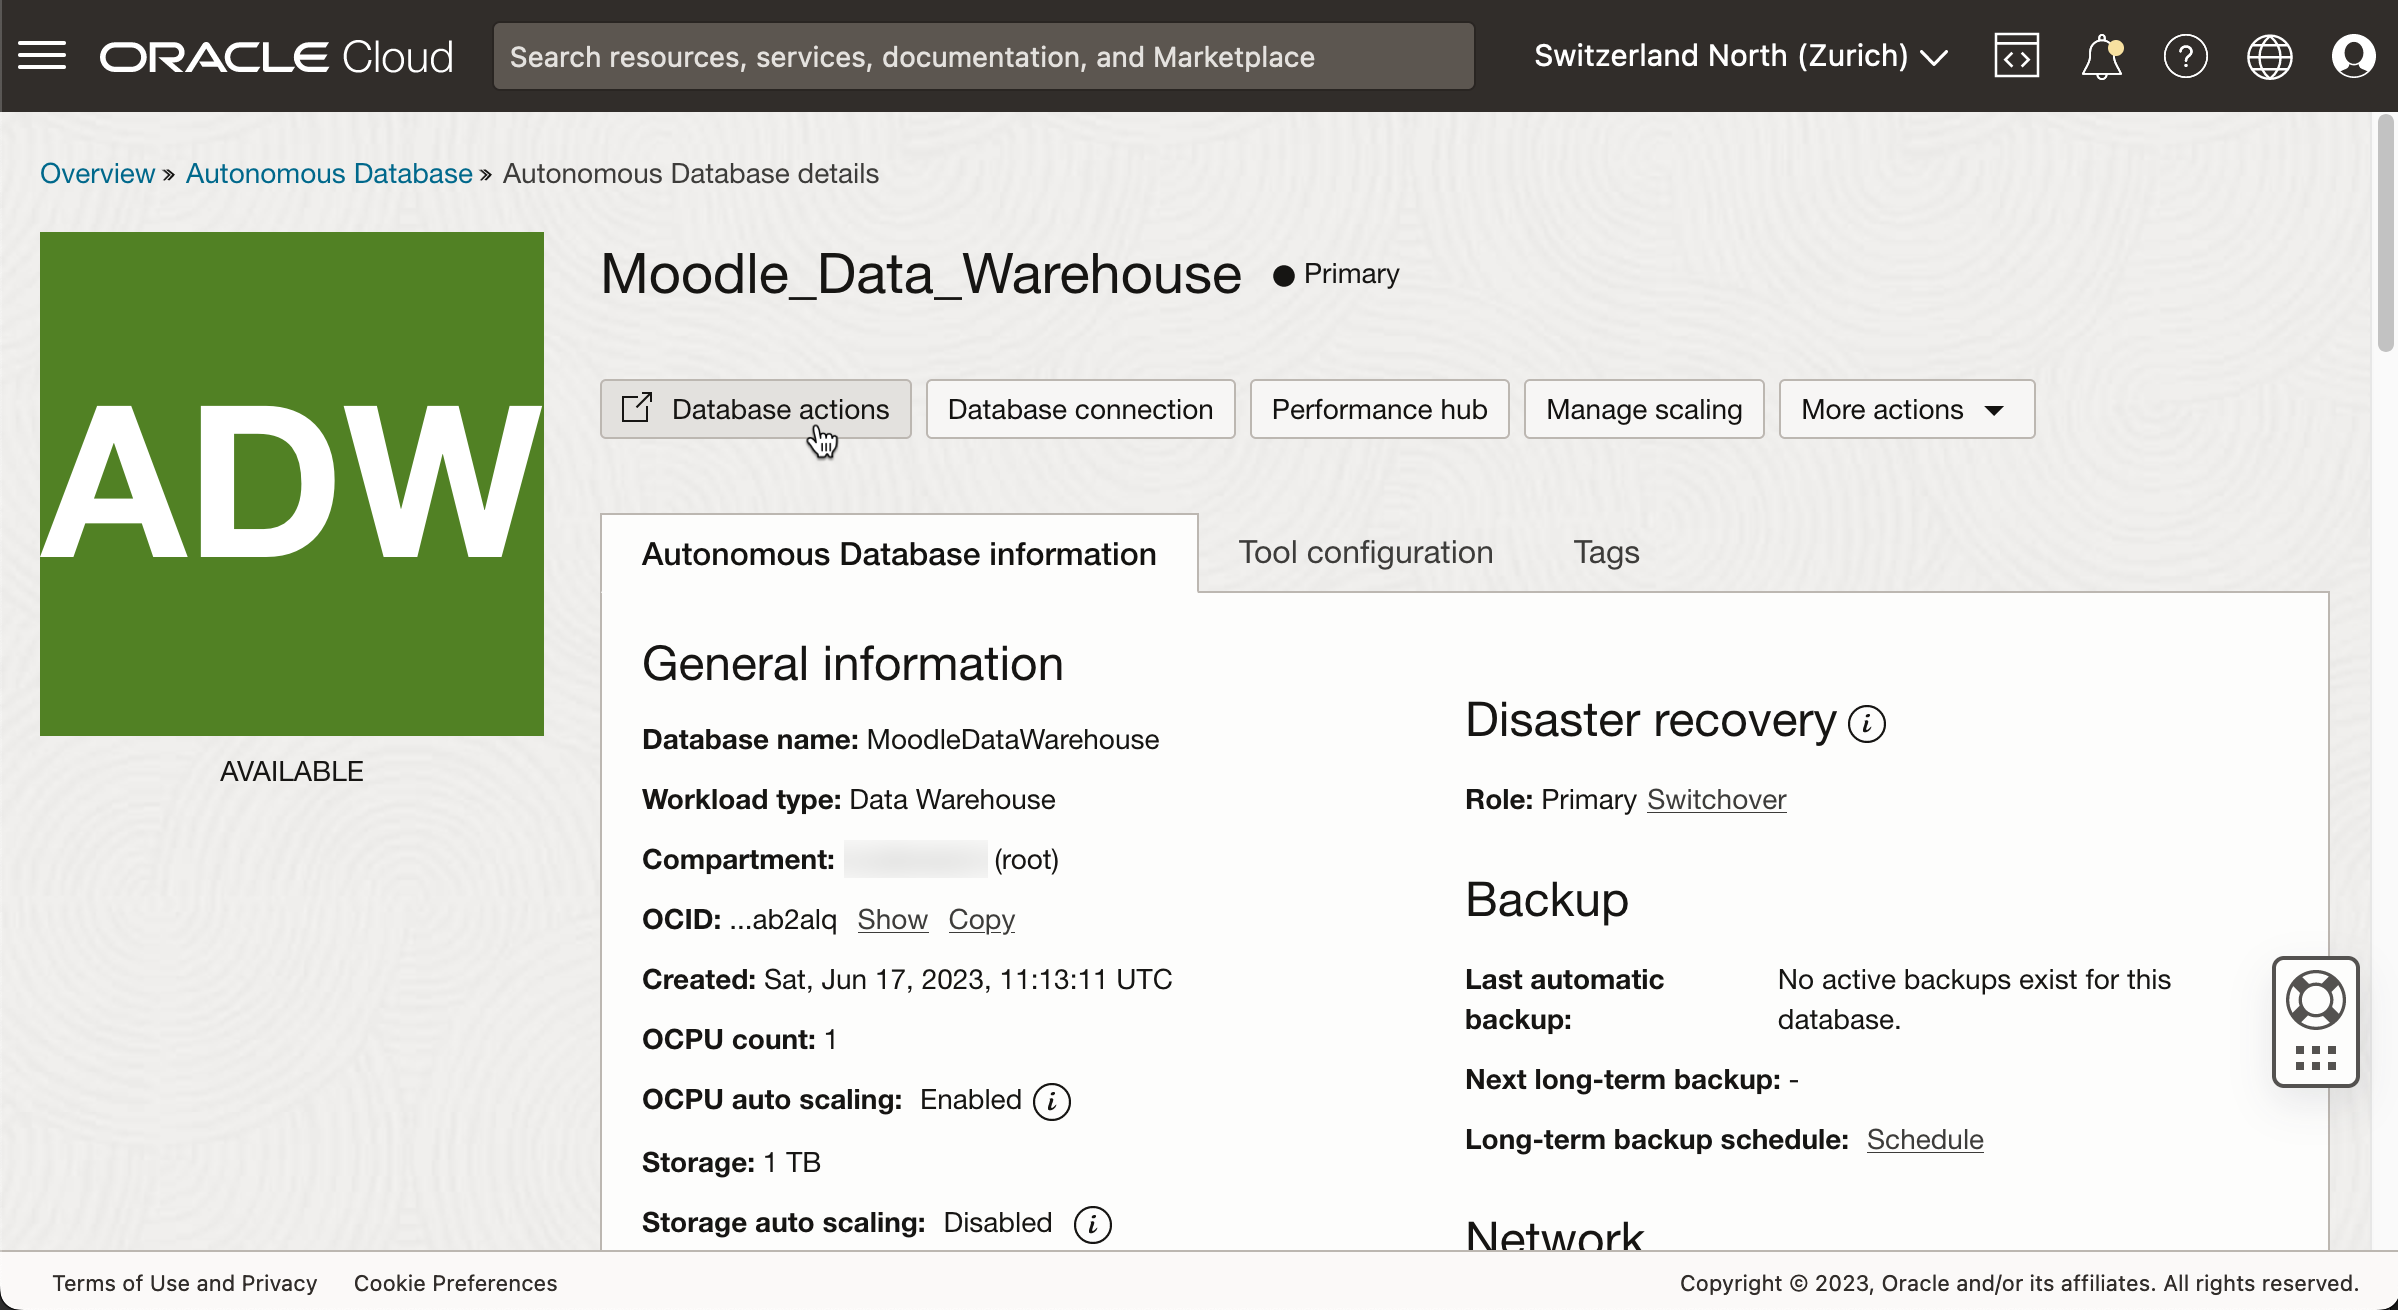Open the help question mark icon

coord(2185,56)
